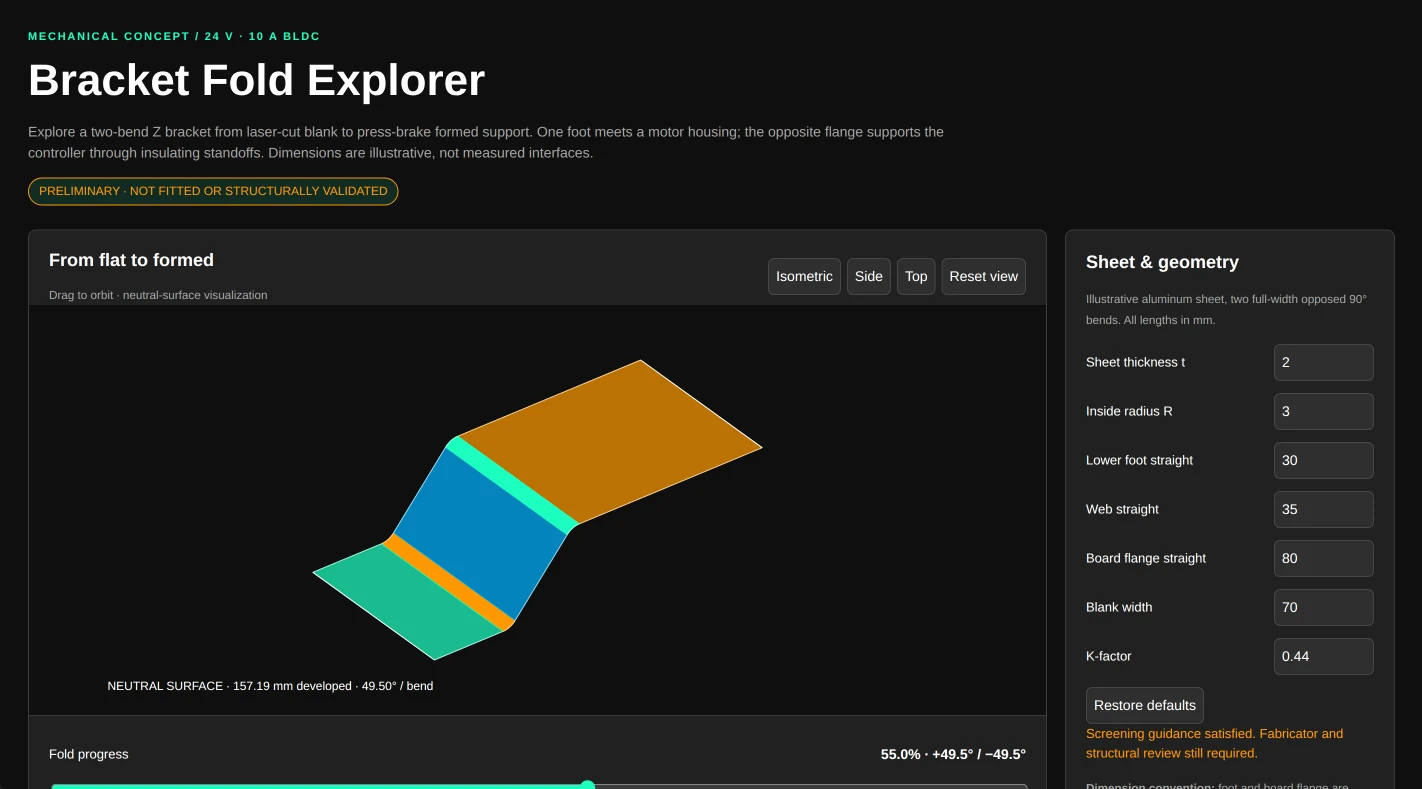Click Drag to orbit hint text

click(158, 295)
